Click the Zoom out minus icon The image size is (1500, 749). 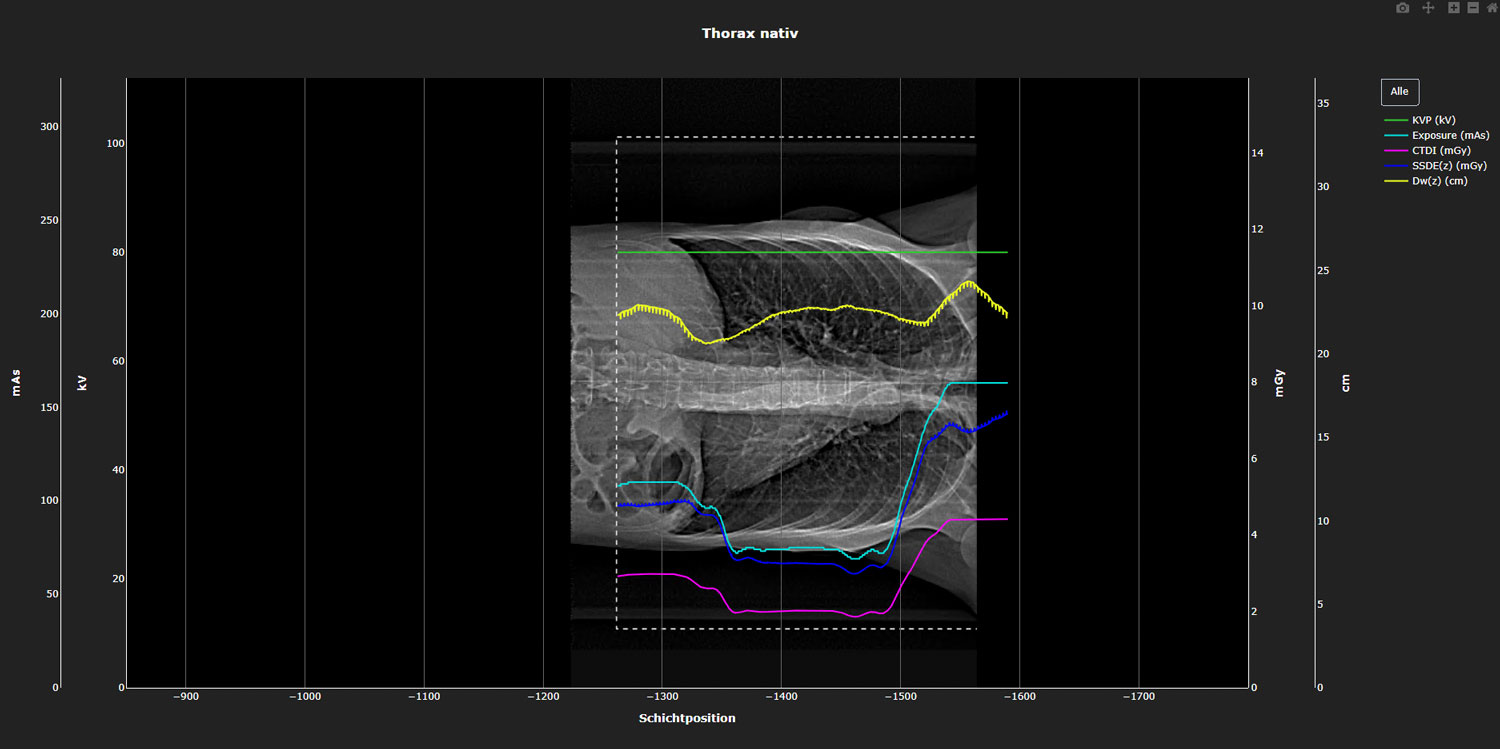tap(1472, 8)
